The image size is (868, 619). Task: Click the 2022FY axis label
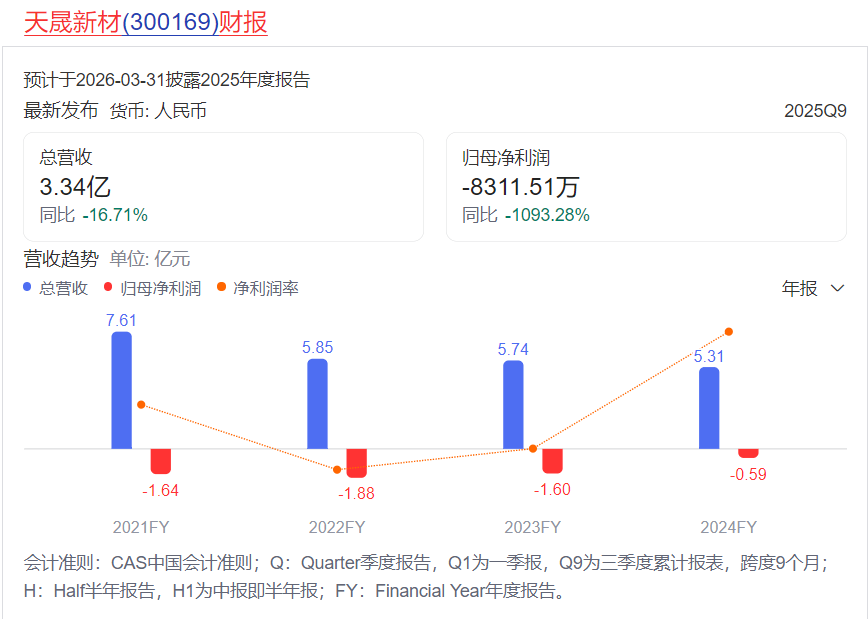337,527
